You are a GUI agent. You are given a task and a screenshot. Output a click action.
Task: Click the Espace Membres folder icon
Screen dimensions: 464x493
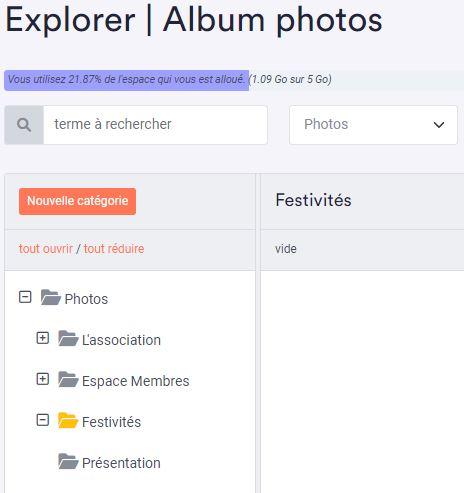click(68, 380)
